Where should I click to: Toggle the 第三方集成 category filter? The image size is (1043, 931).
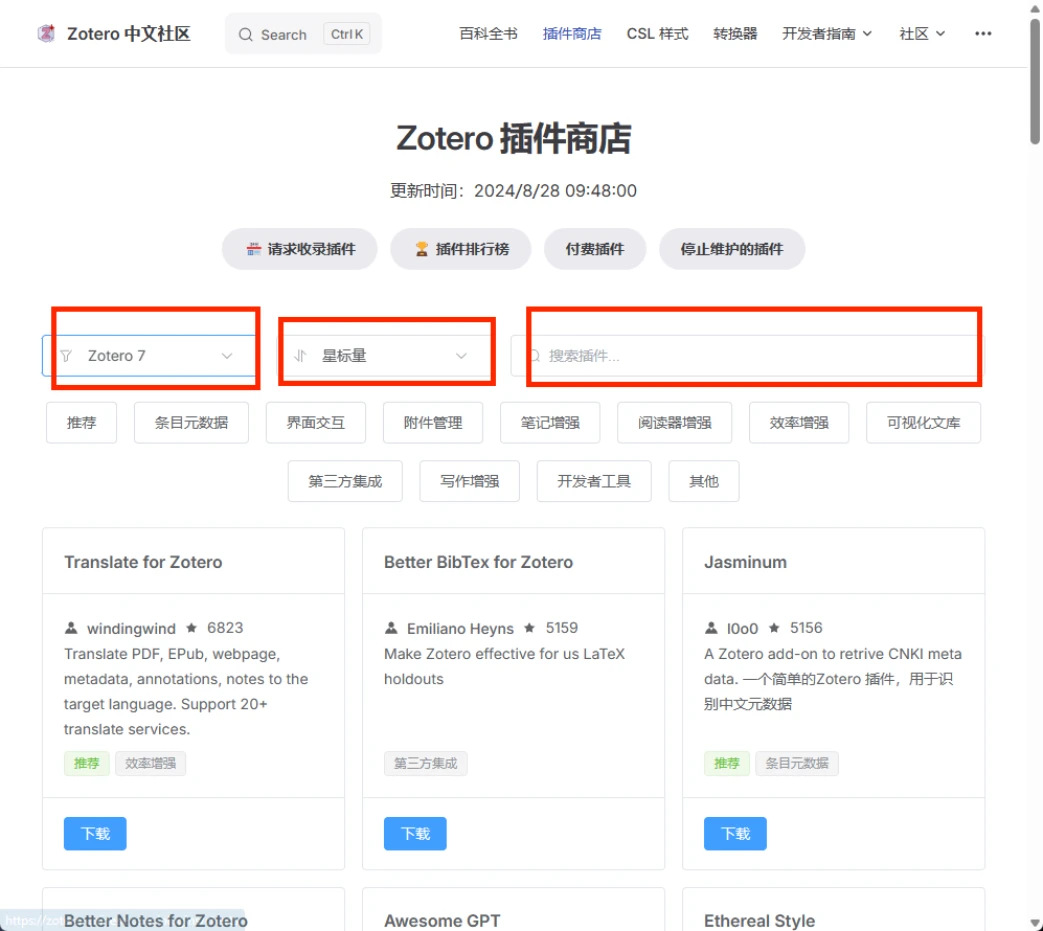345,481
